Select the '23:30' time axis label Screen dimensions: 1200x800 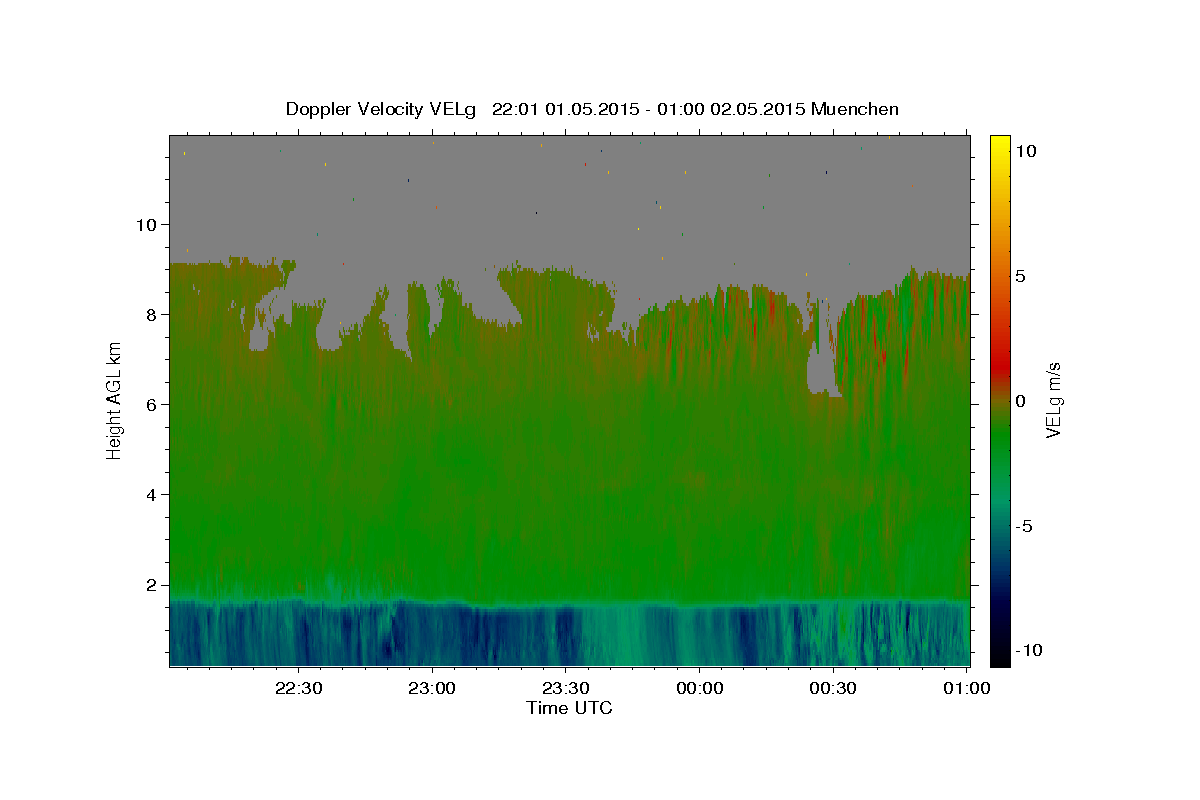click(566, 688)
